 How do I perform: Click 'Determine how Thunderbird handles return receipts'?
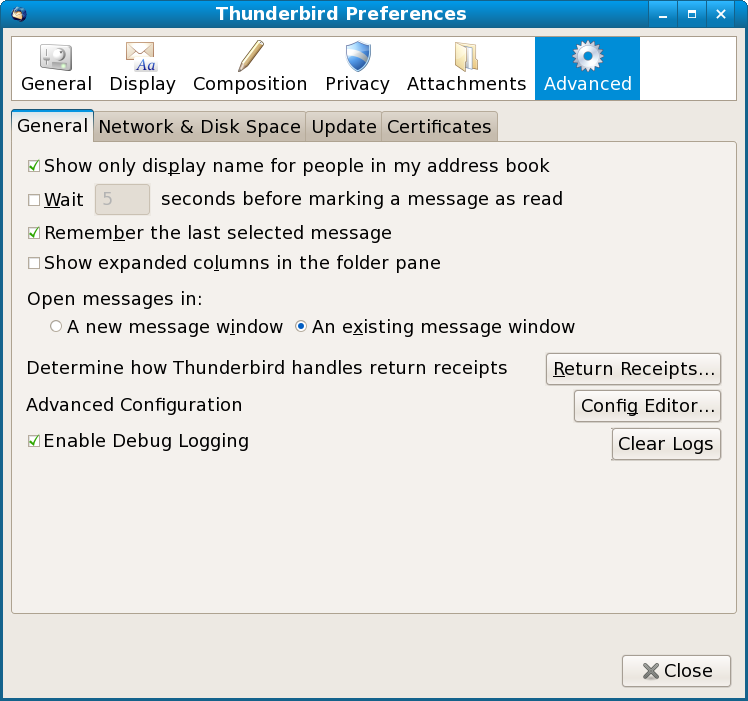tap(267, 368)
